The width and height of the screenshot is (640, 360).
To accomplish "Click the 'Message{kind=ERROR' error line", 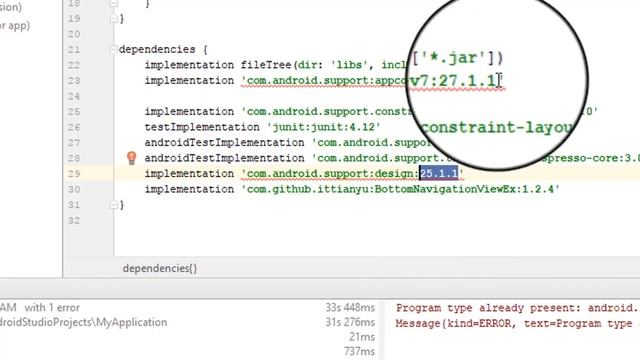I will click(518, 323).
